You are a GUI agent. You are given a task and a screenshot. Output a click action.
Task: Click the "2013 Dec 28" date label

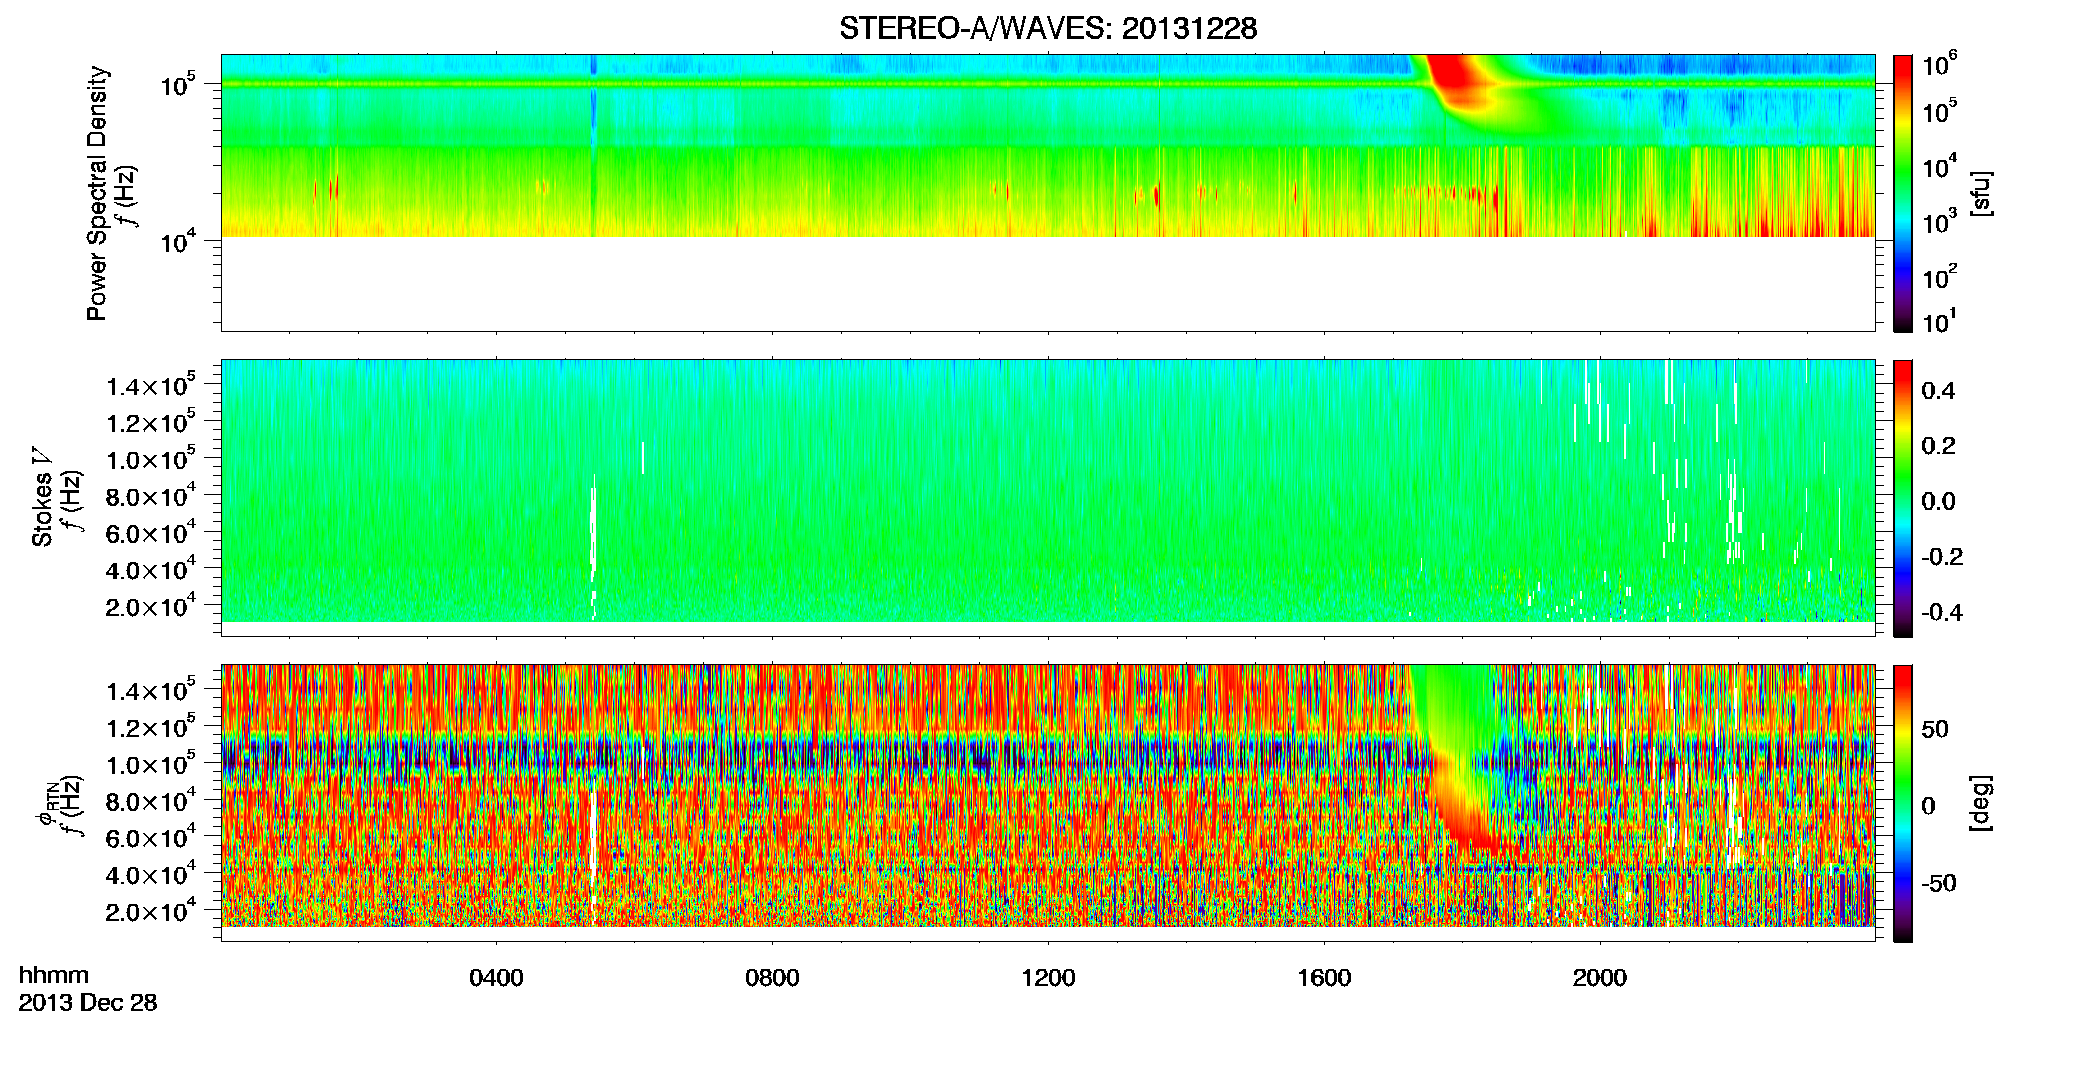tap(88, 1003)
